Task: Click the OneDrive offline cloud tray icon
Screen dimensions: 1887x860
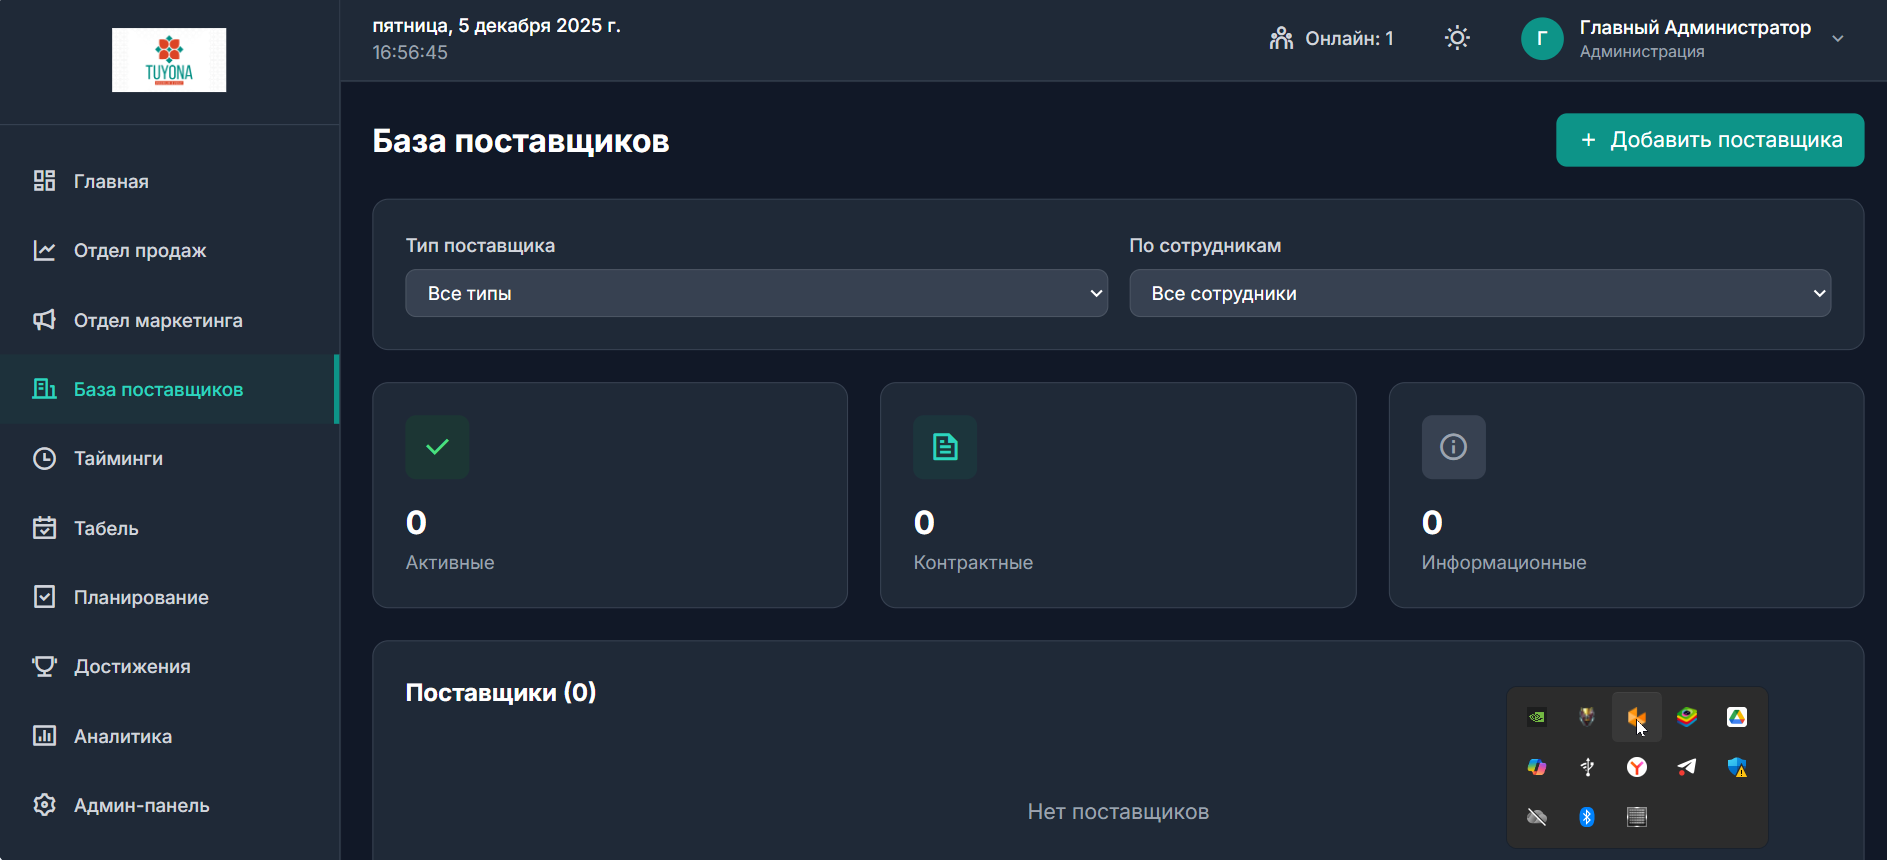Action: (1537, 817)
